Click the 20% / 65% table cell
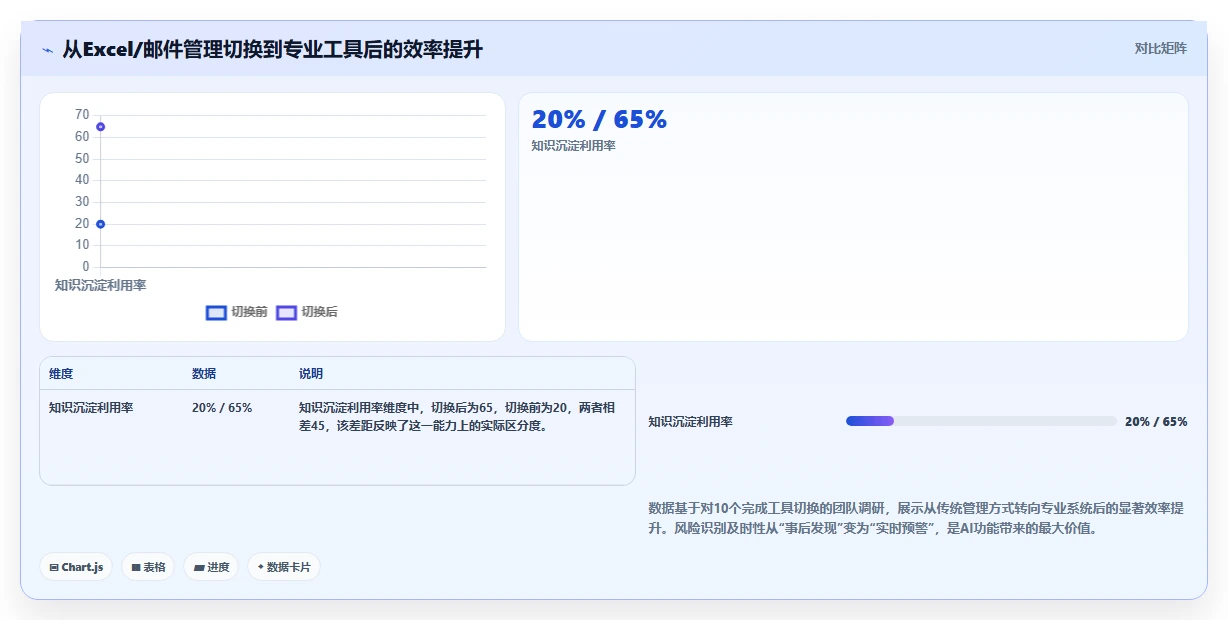This screenshot has width=1228, height=620. (x=222, y=408)
